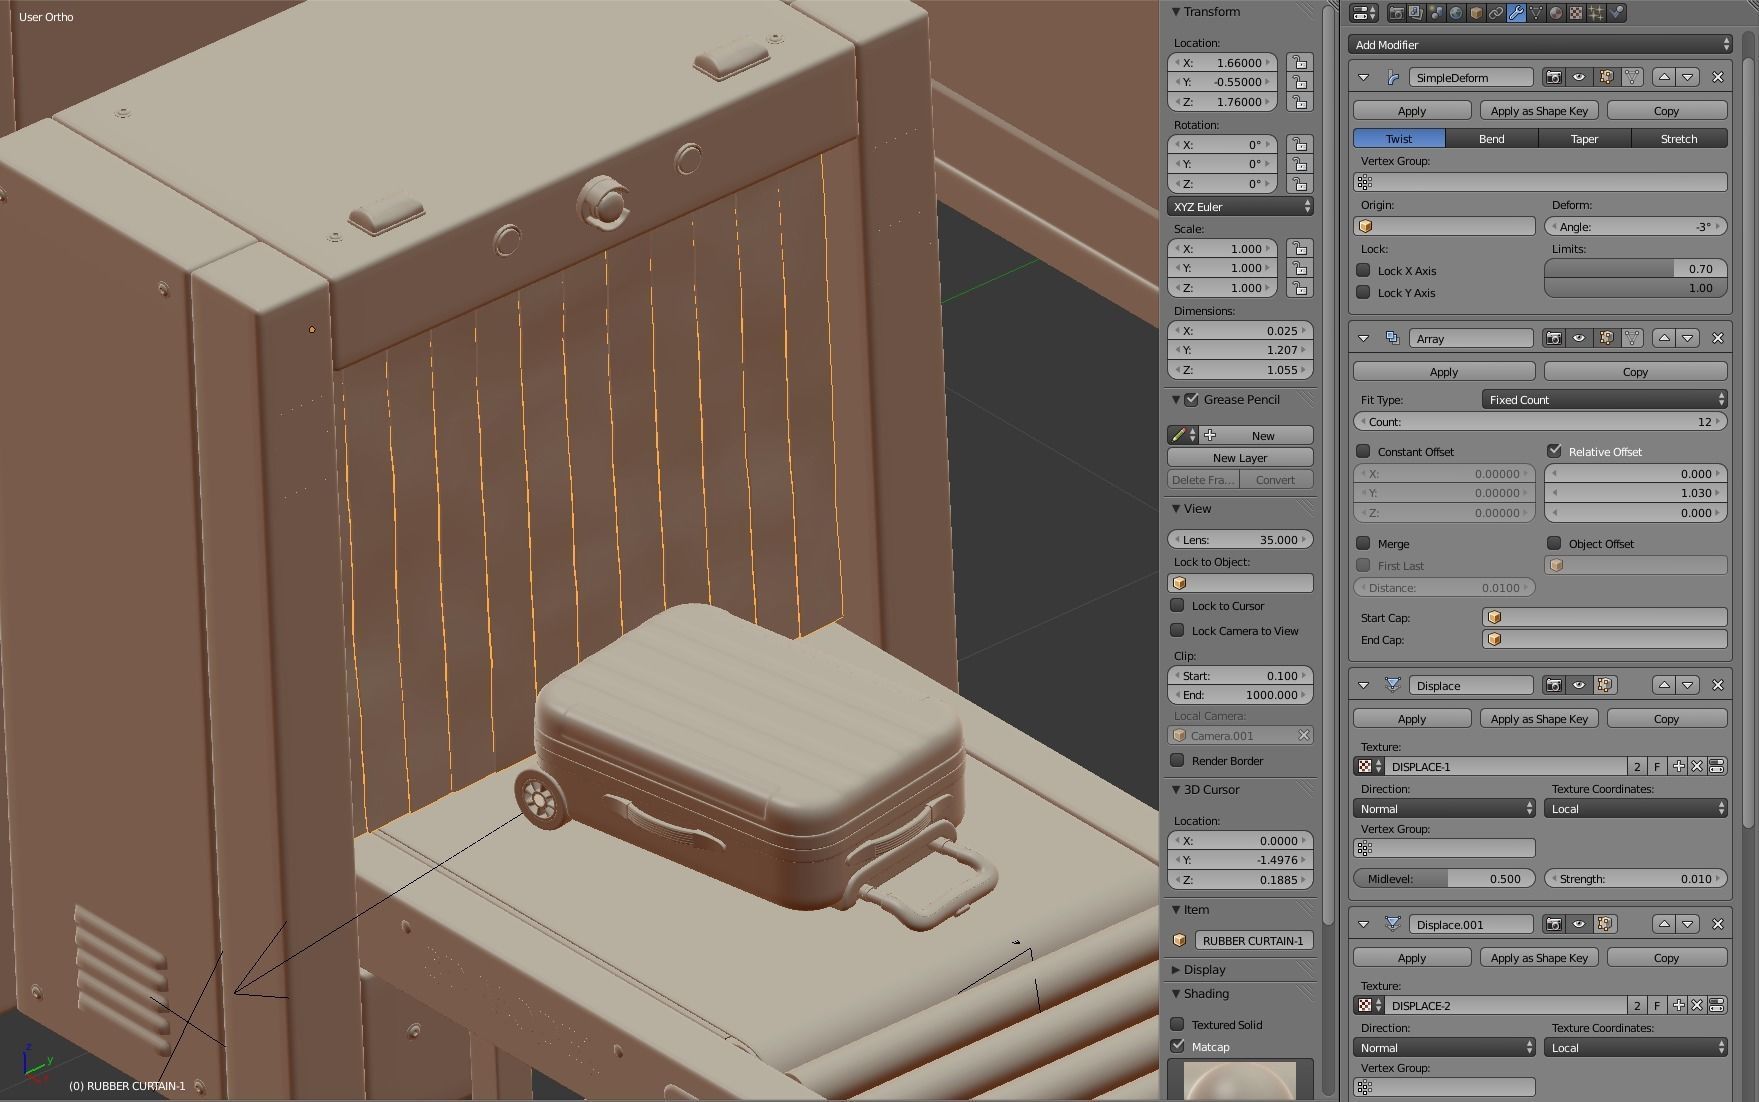This screenshot has height=1102, width=1759.
Task: Toggle SimpleDeform viewport visibility eye
Action: point(1579,77)
